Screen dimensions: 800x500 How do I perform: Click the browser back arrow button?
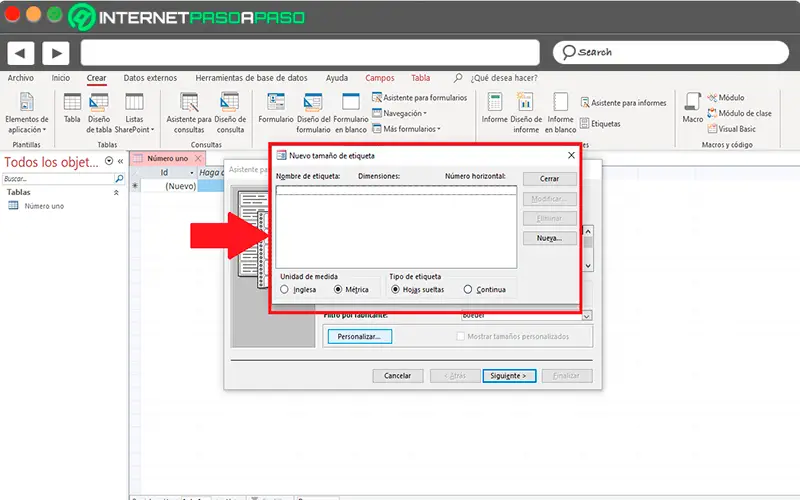tap(20, 53)
